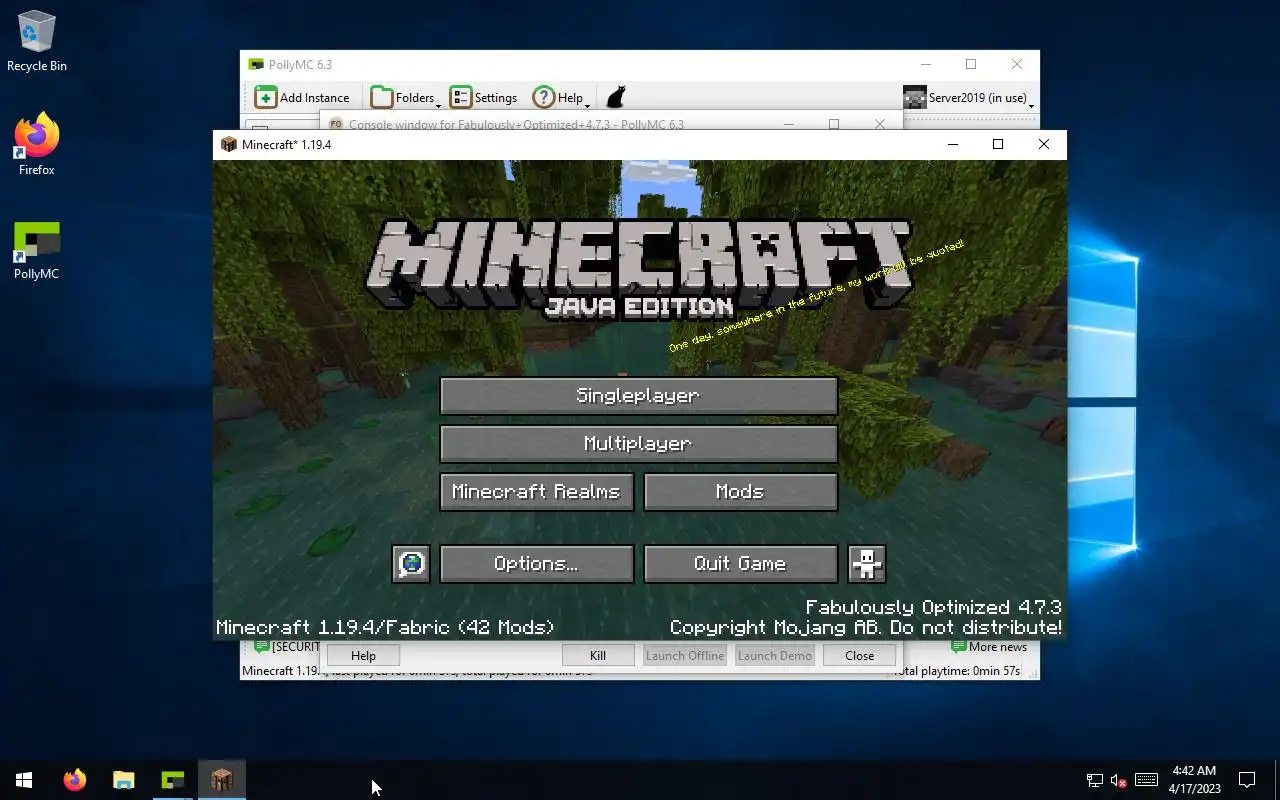
Task: Click the Add Instance plus icon
Action: 265,97
